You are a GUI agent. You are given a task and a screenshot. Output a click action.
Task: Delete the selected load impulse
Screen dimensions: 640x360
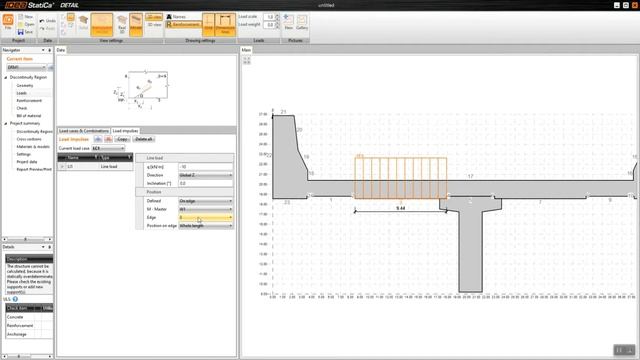tap(108, 139)
